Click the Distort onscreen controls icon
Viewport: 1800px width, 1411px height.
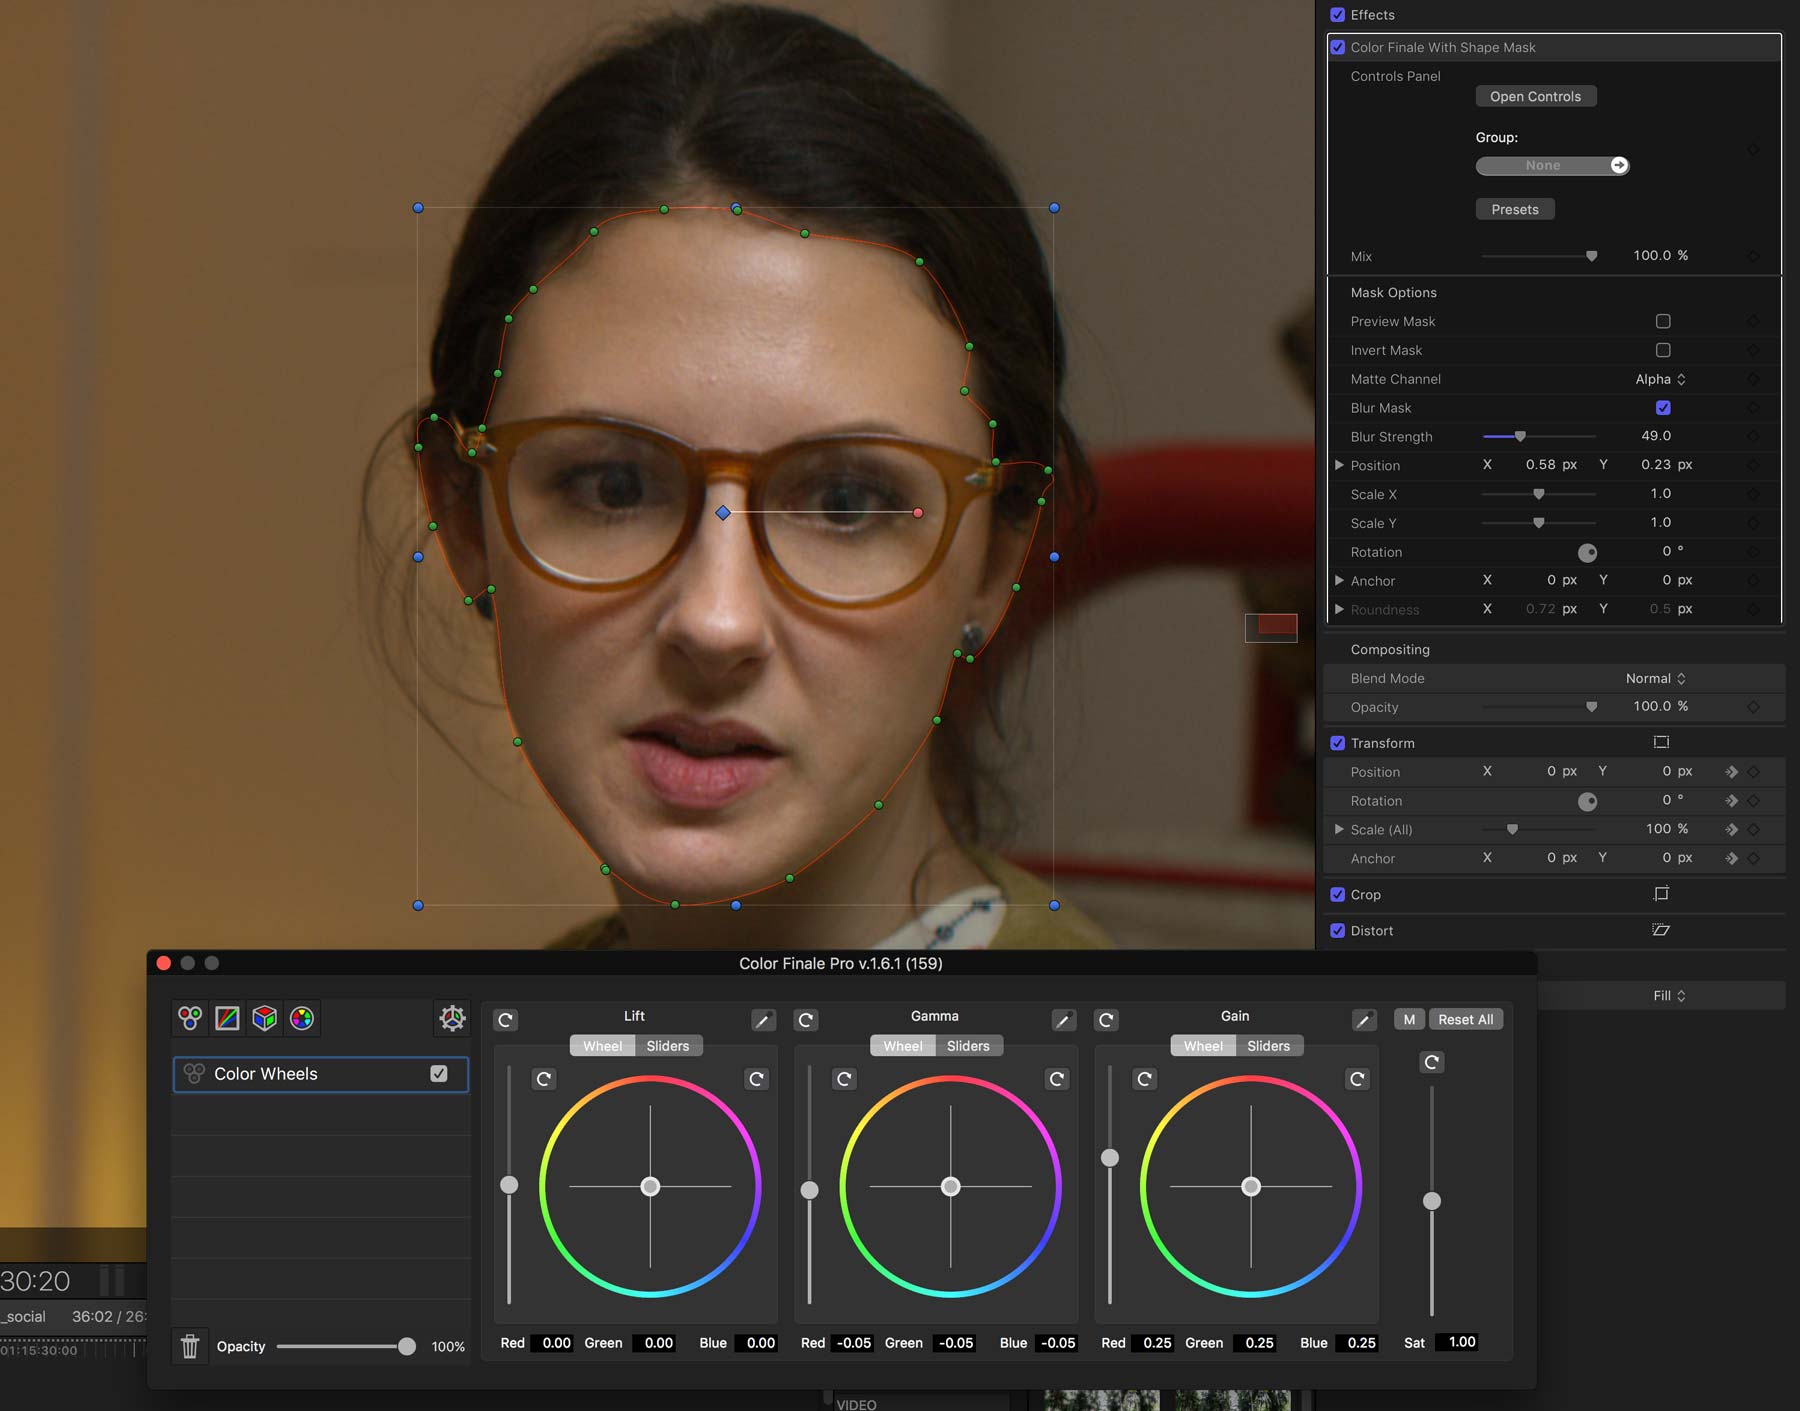[x=1661, y=930]
